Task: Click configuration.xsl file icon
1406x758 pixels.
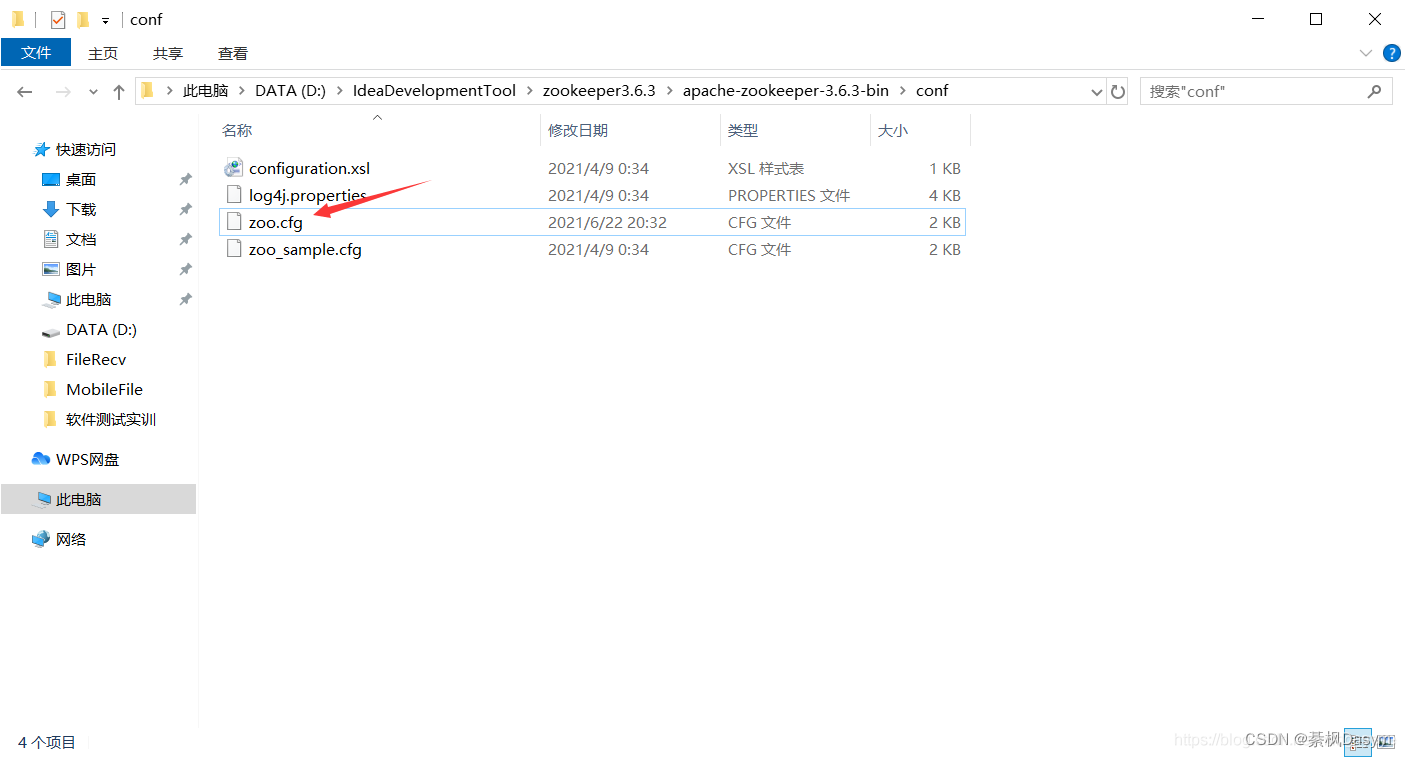Action: 233,168
